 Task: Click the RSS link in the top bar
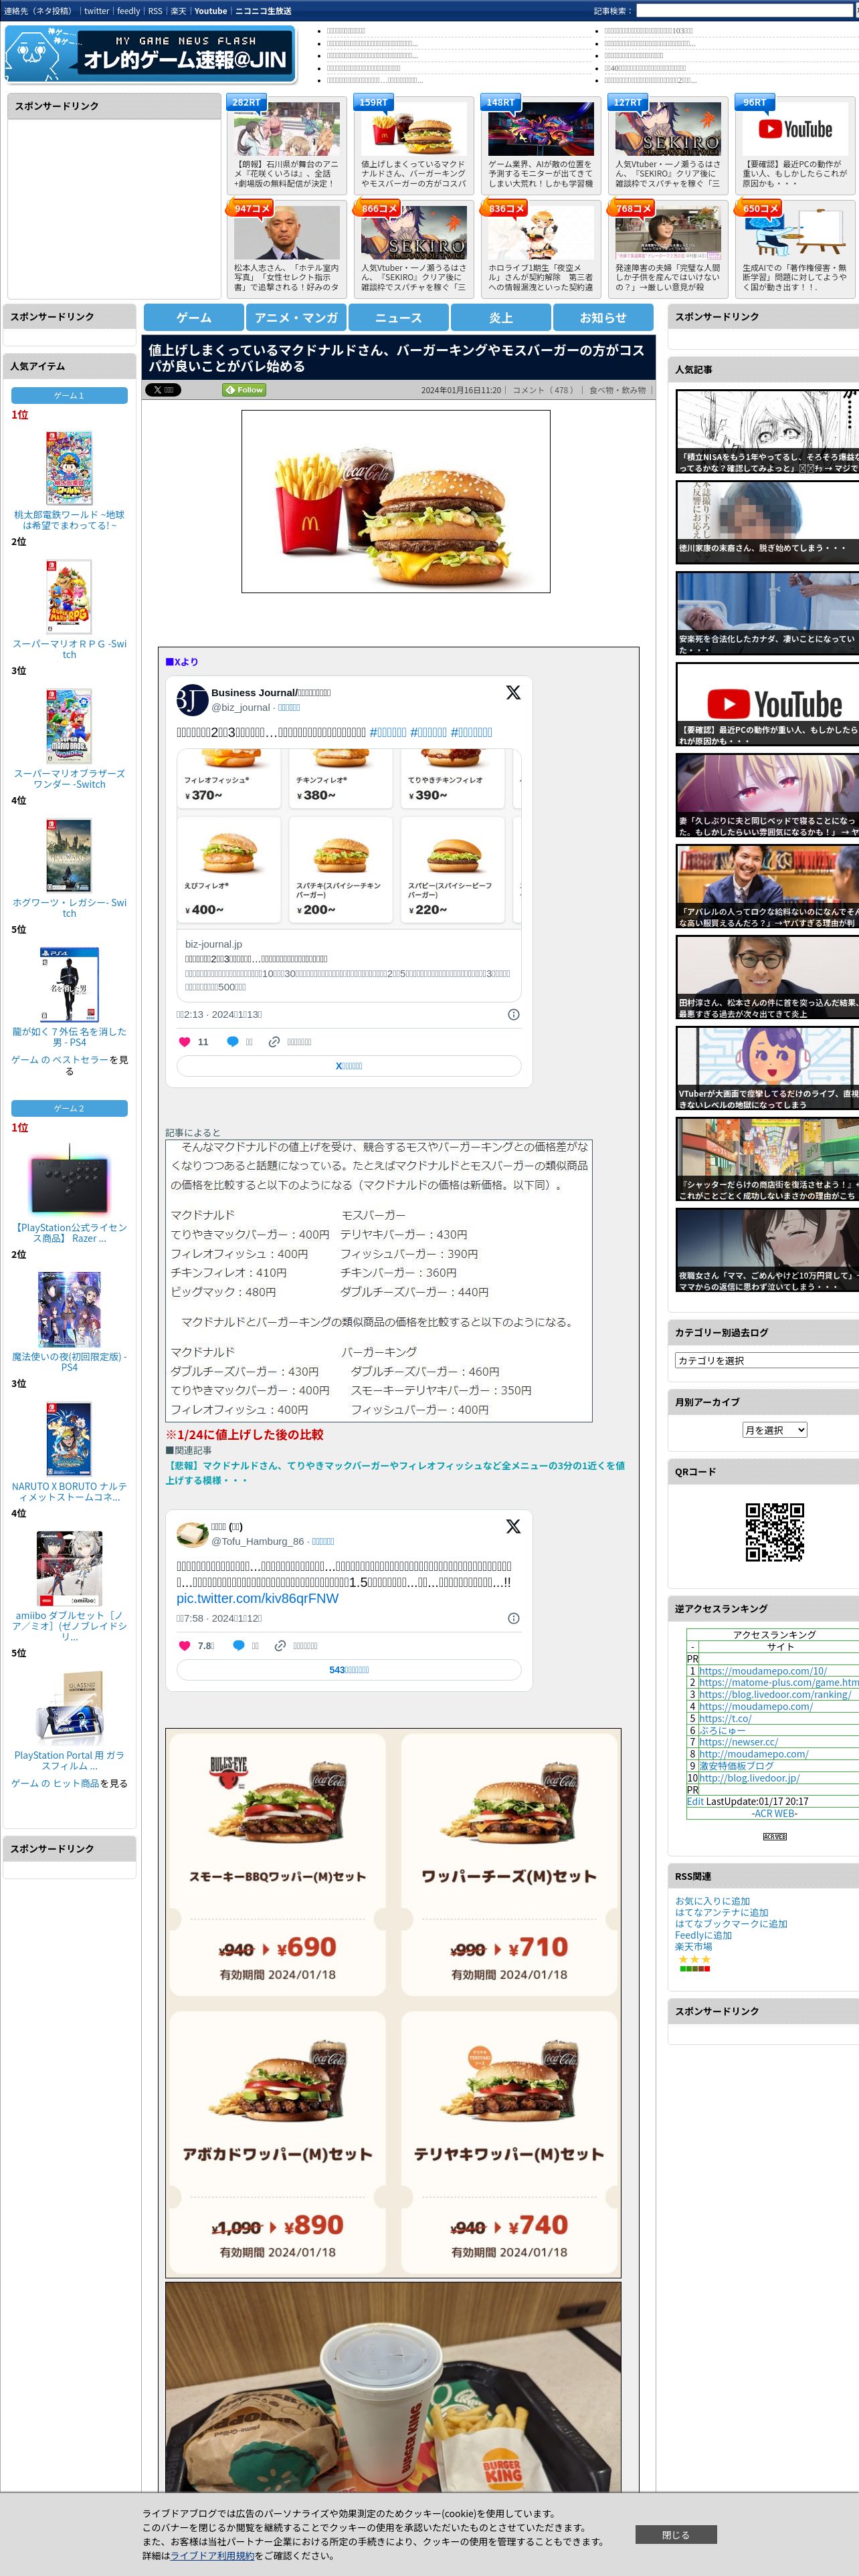155,11
